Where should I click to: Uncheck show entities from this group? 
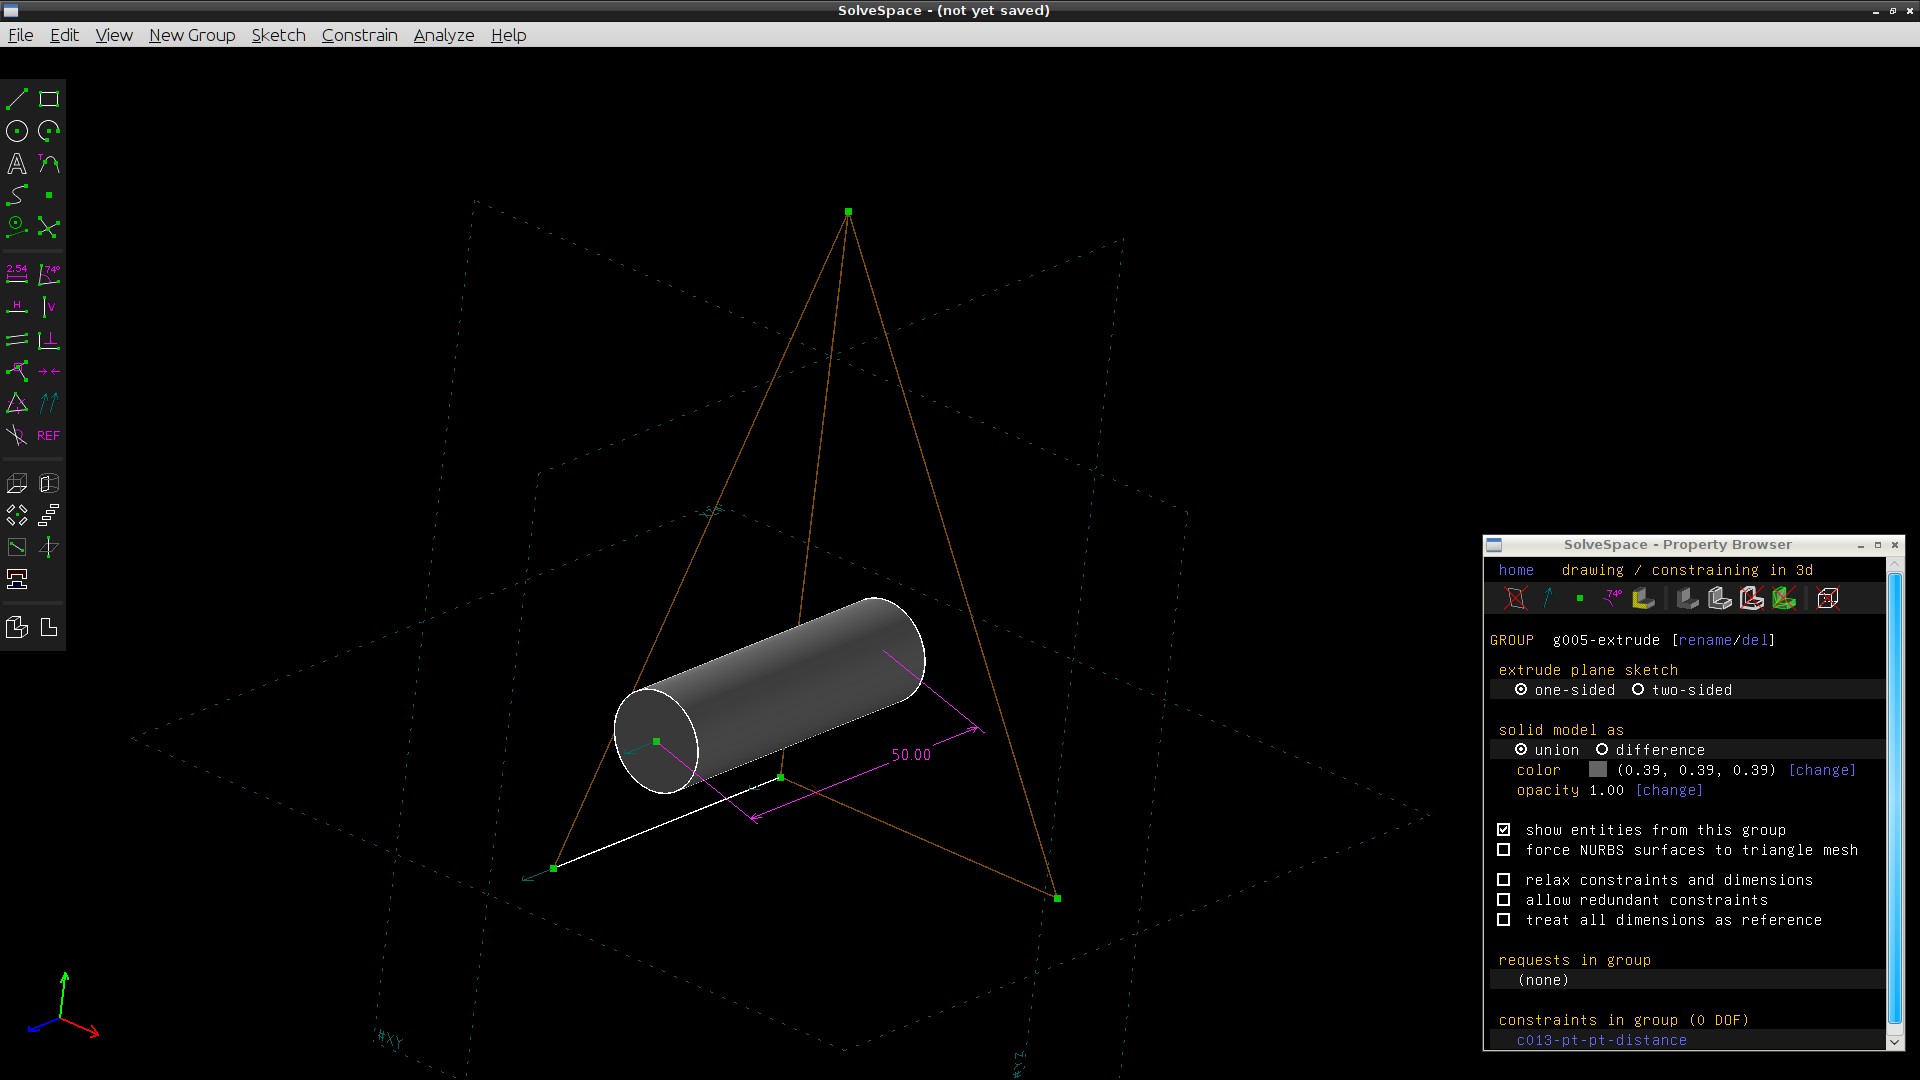click(1503, 830)
